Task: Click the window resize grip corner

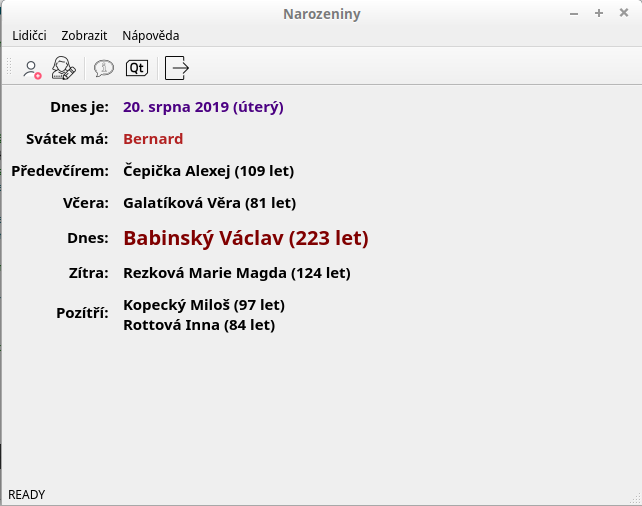Action: click(x=636, y=499)
